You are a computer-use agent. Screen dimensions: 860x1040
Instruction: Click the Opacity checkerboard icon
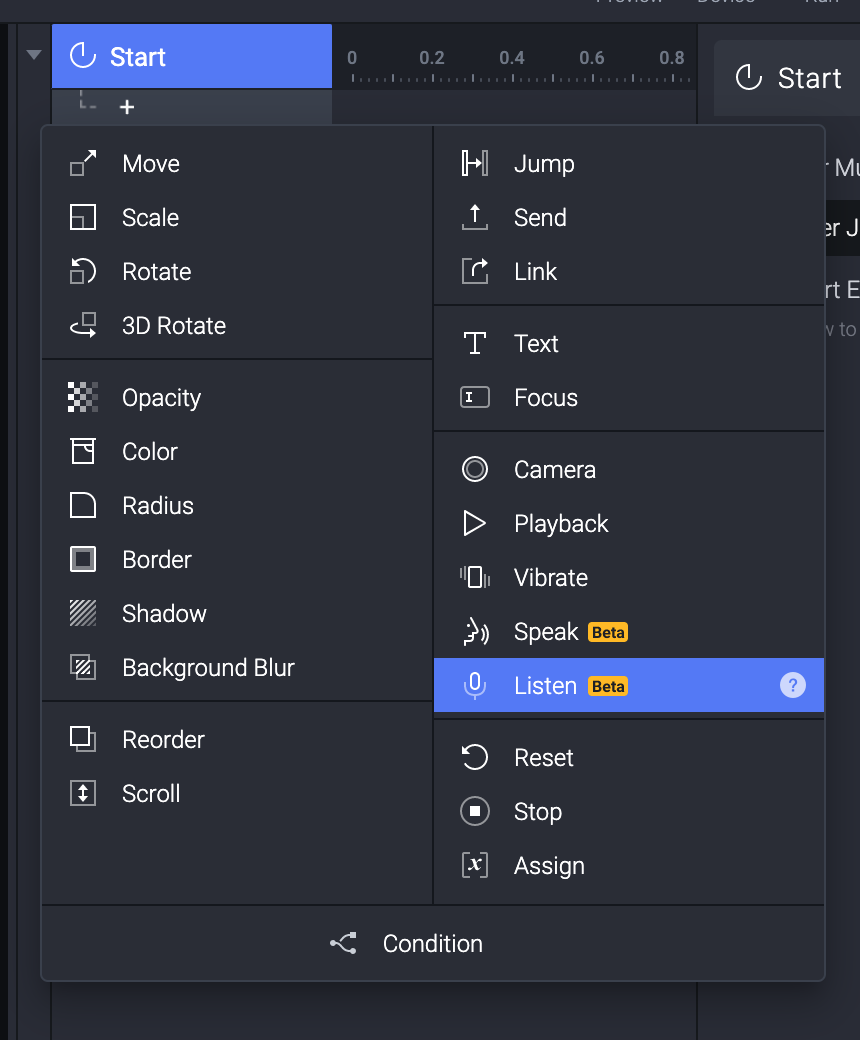[x=83, y=398]
